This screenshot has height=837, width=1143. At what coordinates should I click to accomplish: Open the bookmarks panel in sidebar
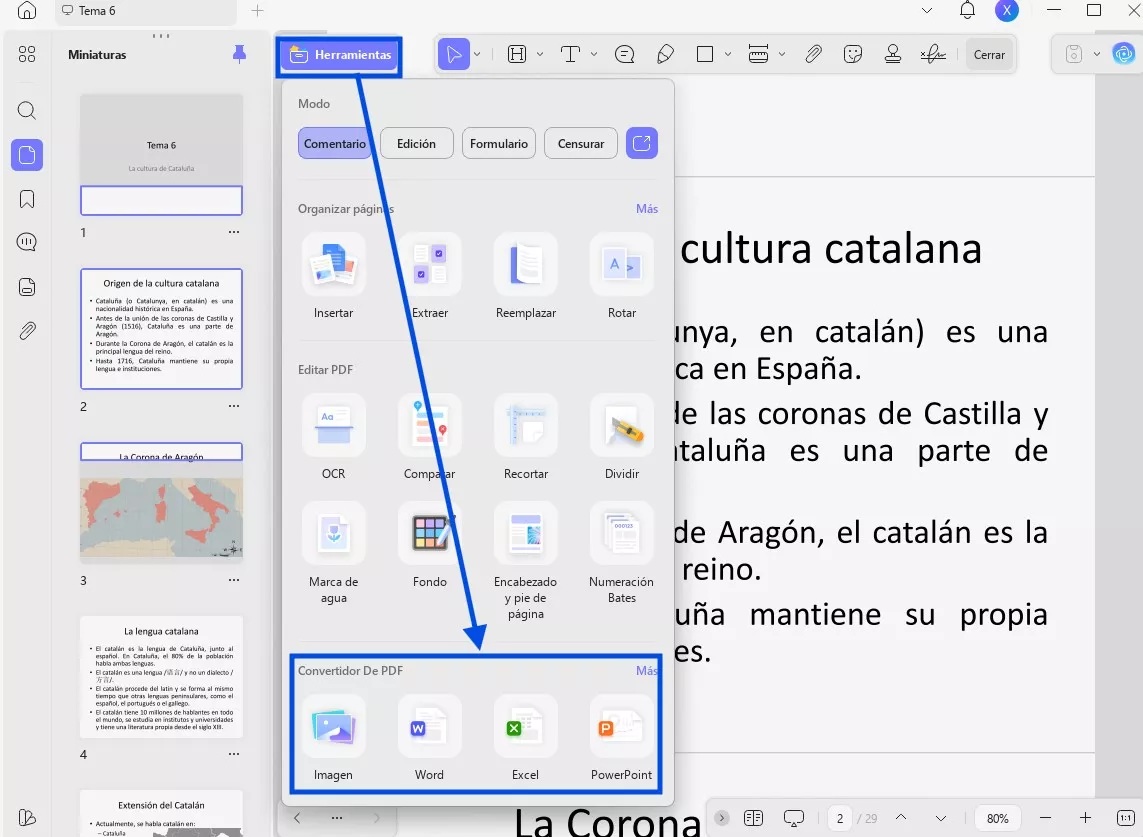pos(27,199)
